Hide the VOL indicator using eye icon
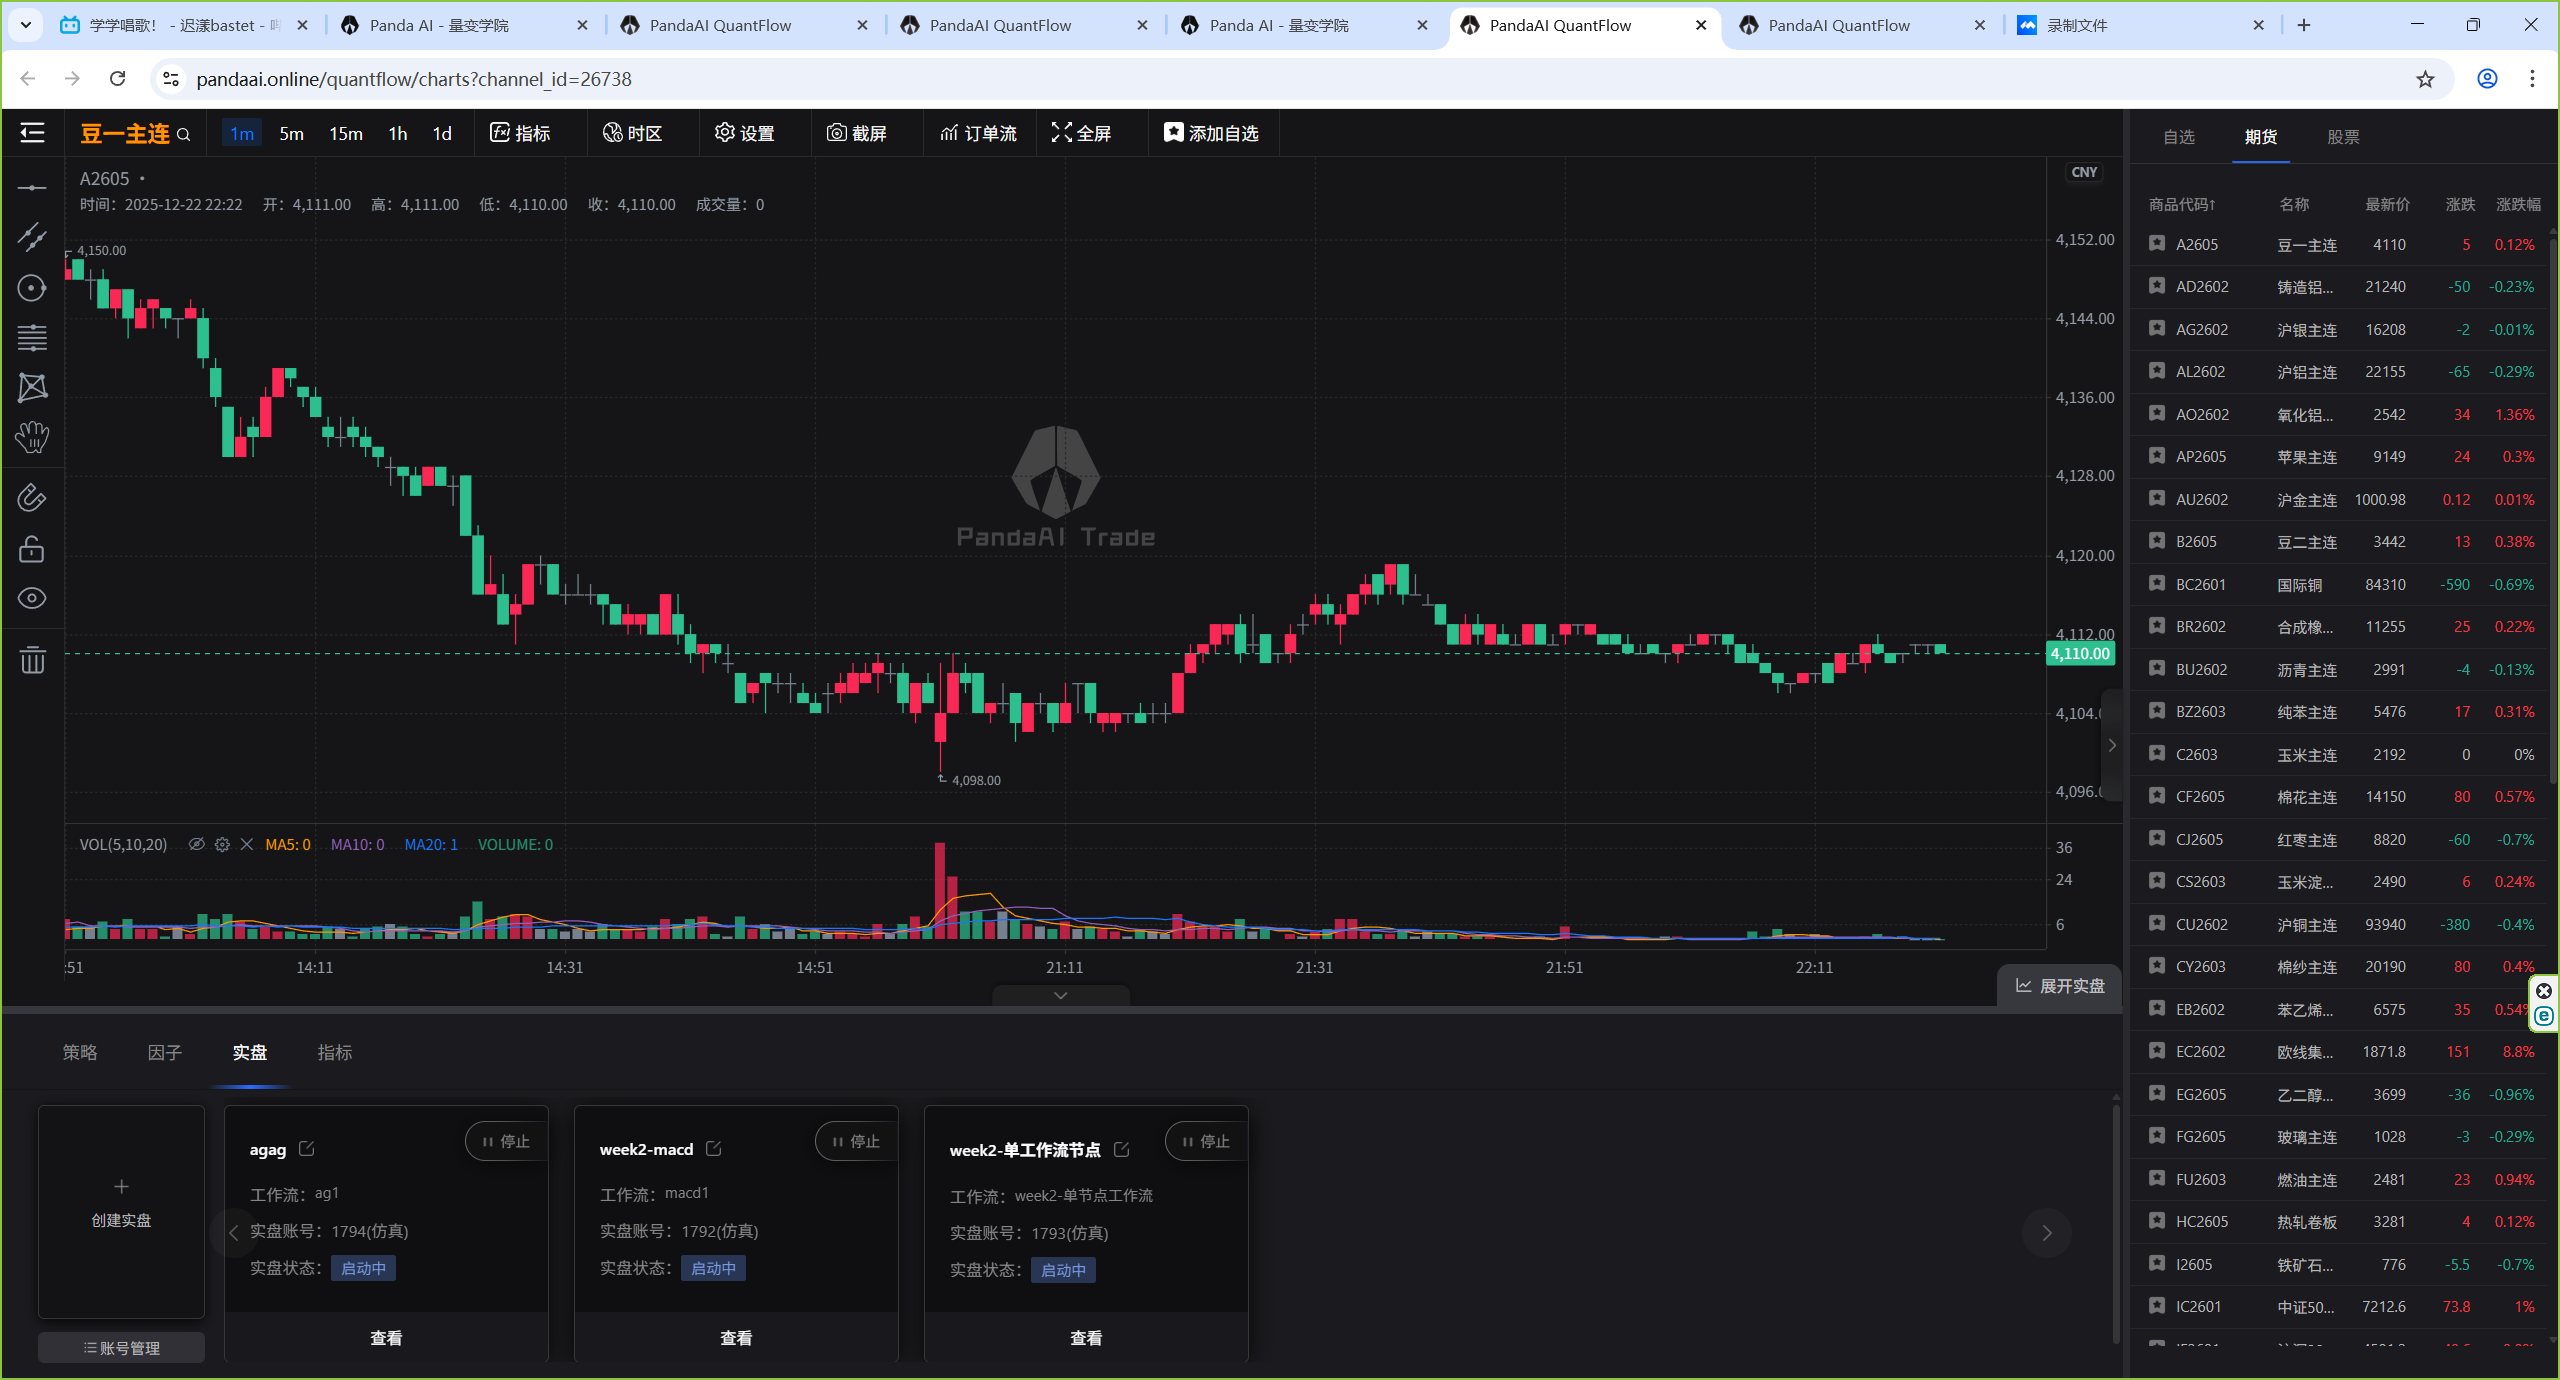 (x=197, y=845)
